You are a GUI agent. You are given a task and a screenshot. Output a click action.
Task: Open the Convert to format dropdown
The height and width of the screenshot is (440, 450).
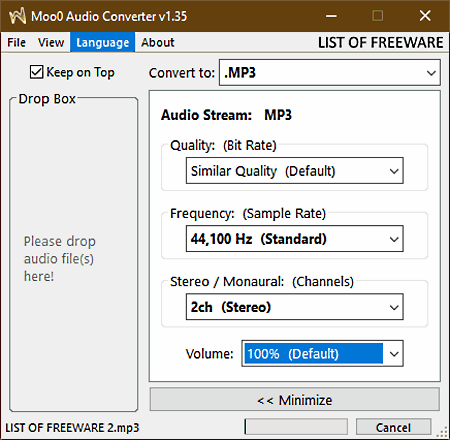[x=330, y=72]
